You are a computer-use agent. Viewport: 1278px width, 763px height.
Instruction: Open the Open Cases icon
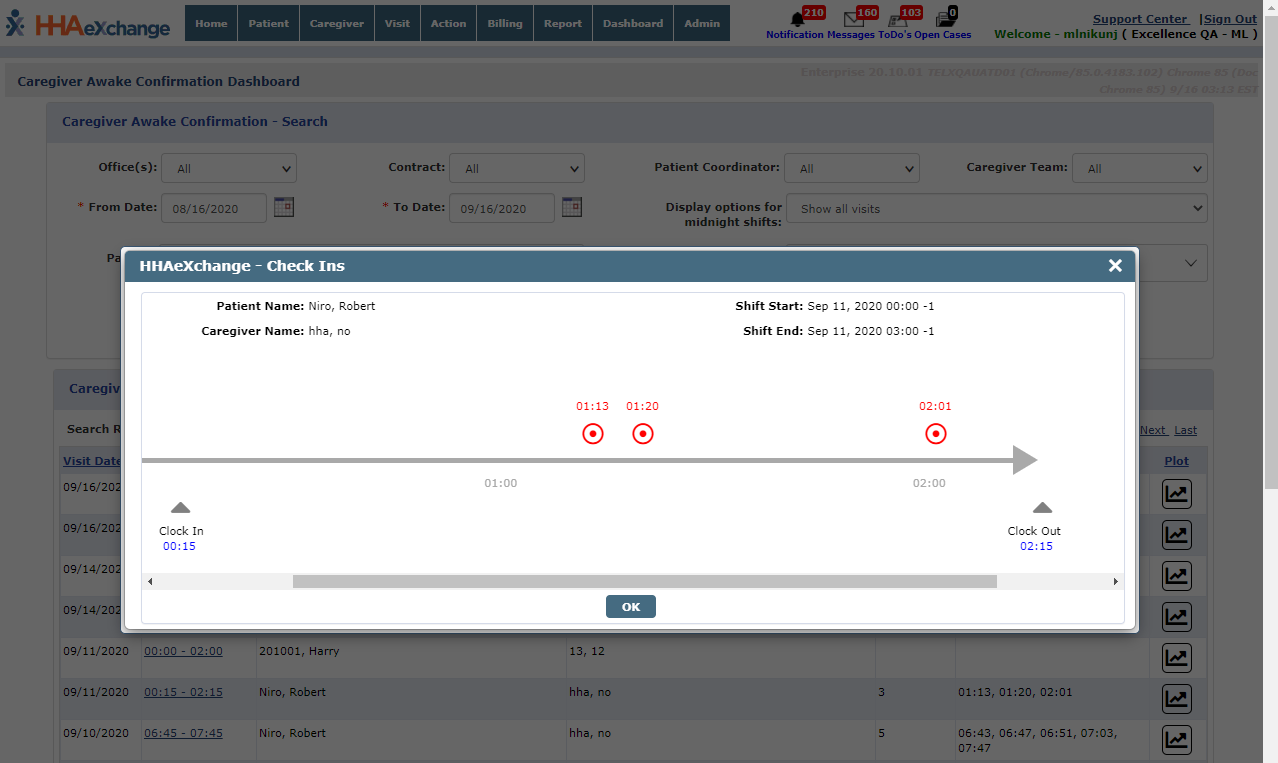click(944, 19)
